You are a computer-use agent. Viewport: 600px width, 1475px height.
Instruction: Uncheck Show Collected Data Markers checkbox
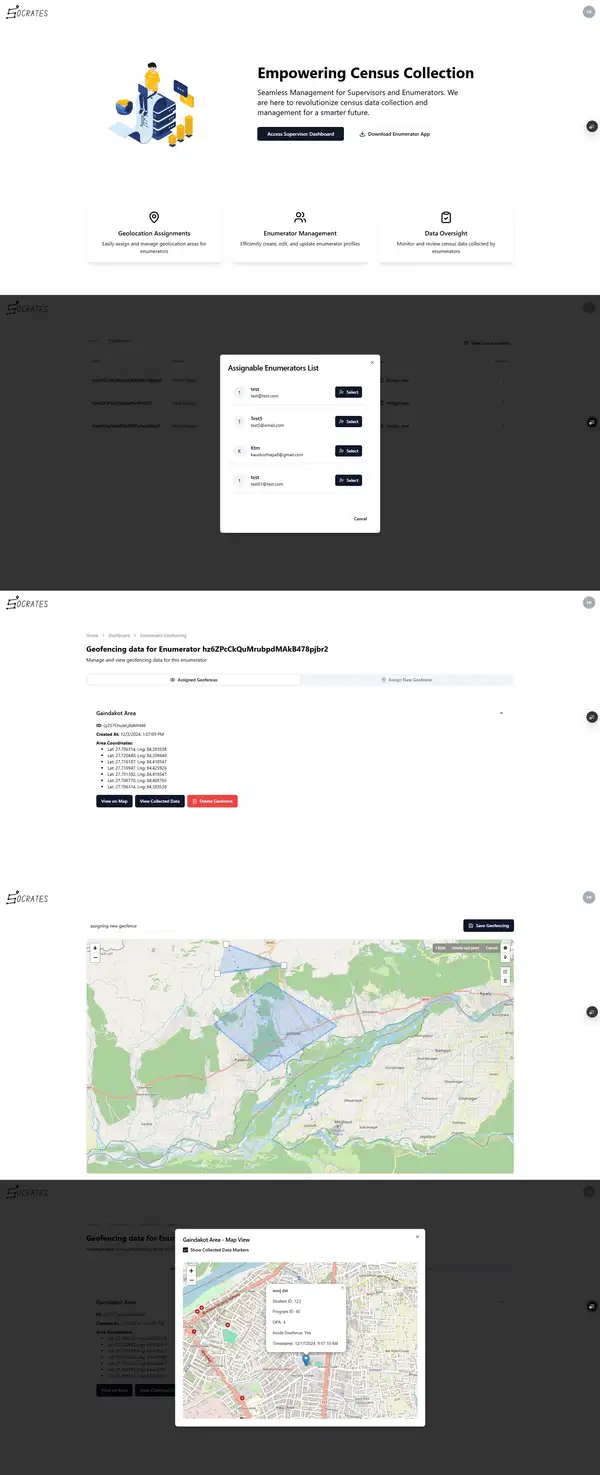pos(186,1249)
